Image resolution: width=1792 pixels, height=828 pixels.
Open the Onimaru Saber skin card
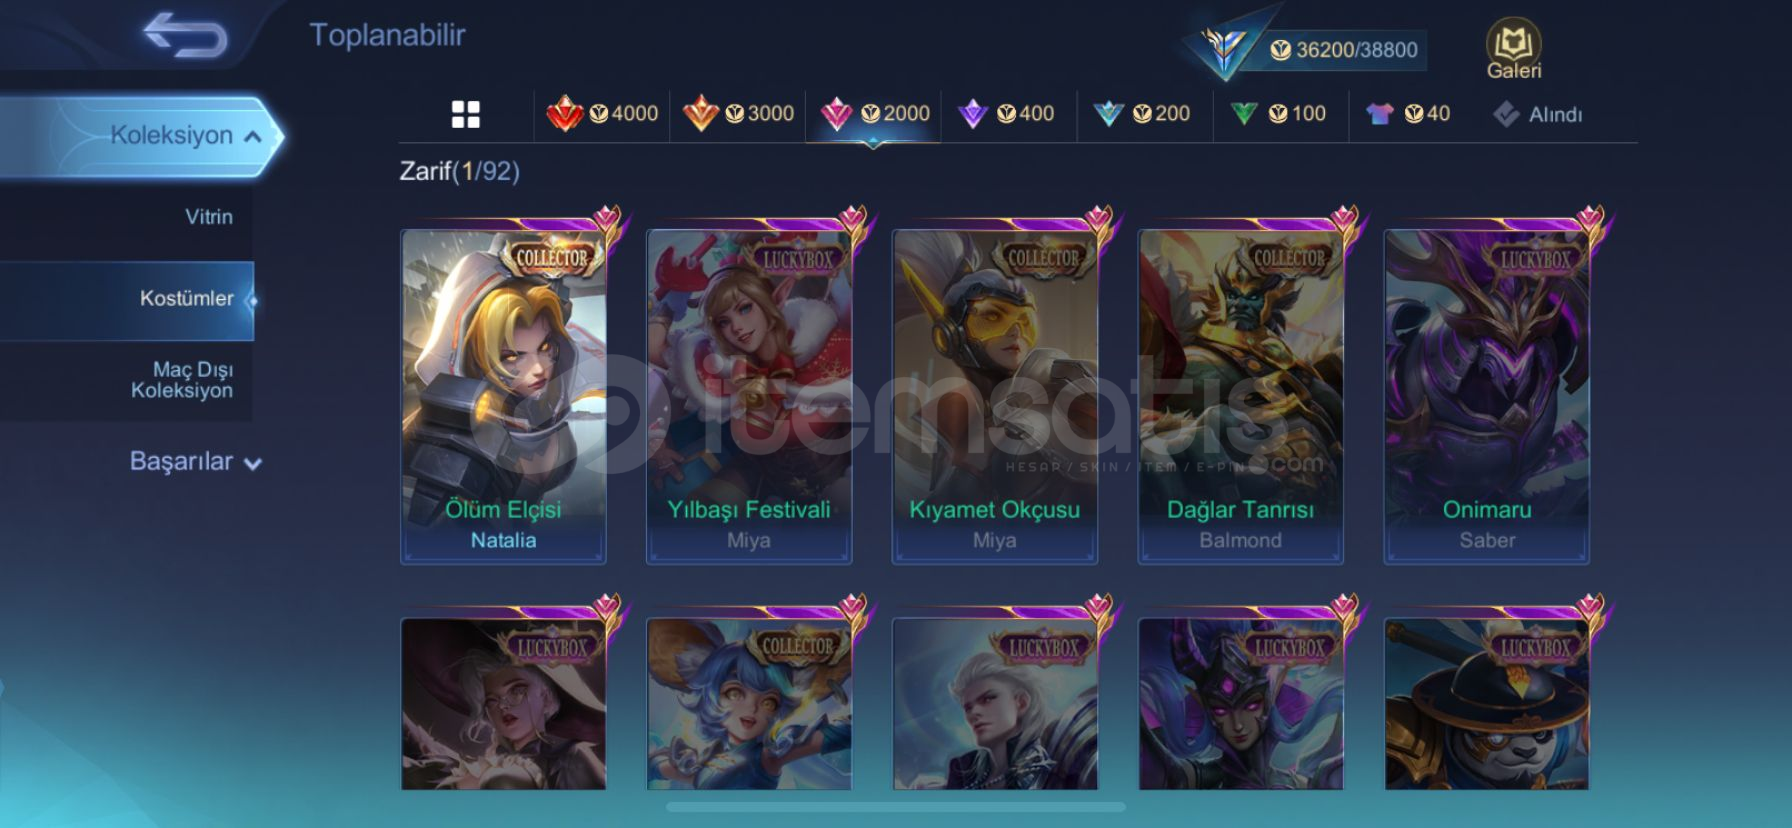pyautogui.click(x=1486, y=397)
